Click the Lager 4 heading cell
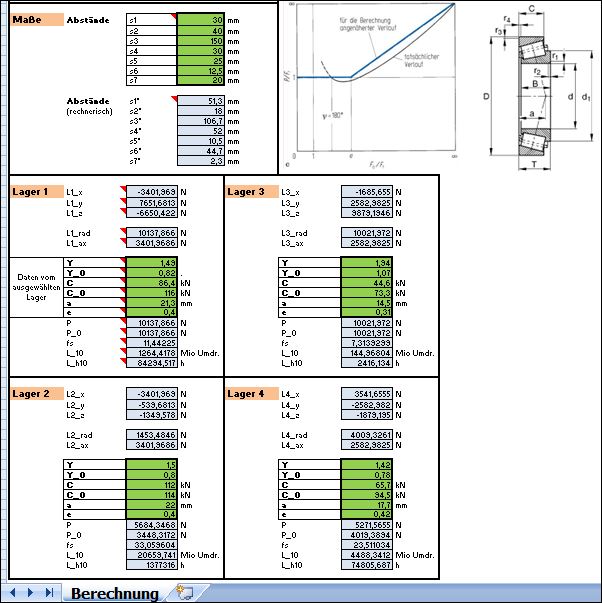 [251, 394]
